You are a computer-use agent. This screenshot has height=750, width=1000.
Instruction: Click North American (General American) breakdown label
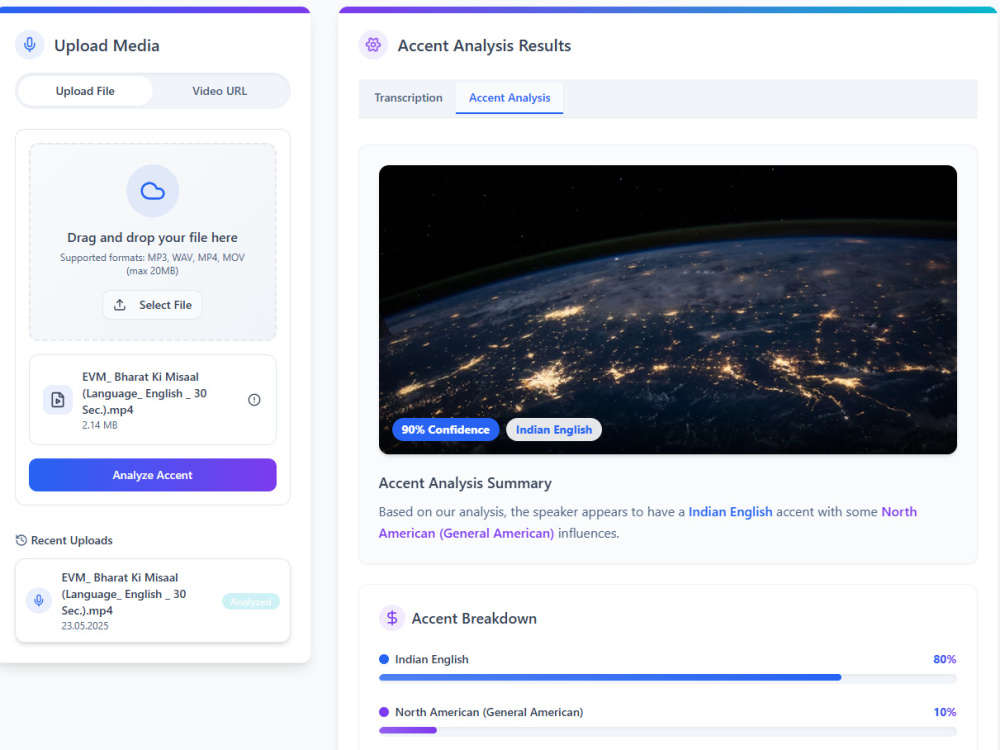coord(489,712)
